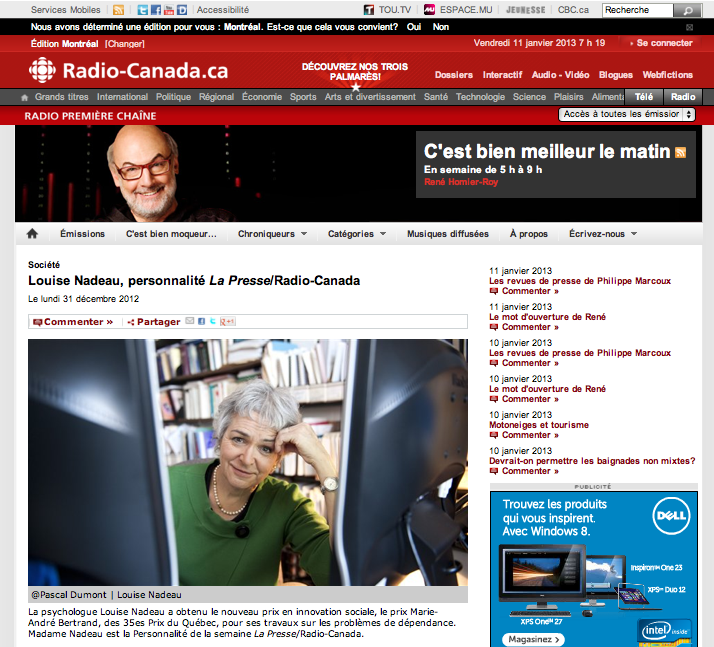Click [Changer] edition link
The width and height of the screenshot is (714, 647).
(125, 44)
